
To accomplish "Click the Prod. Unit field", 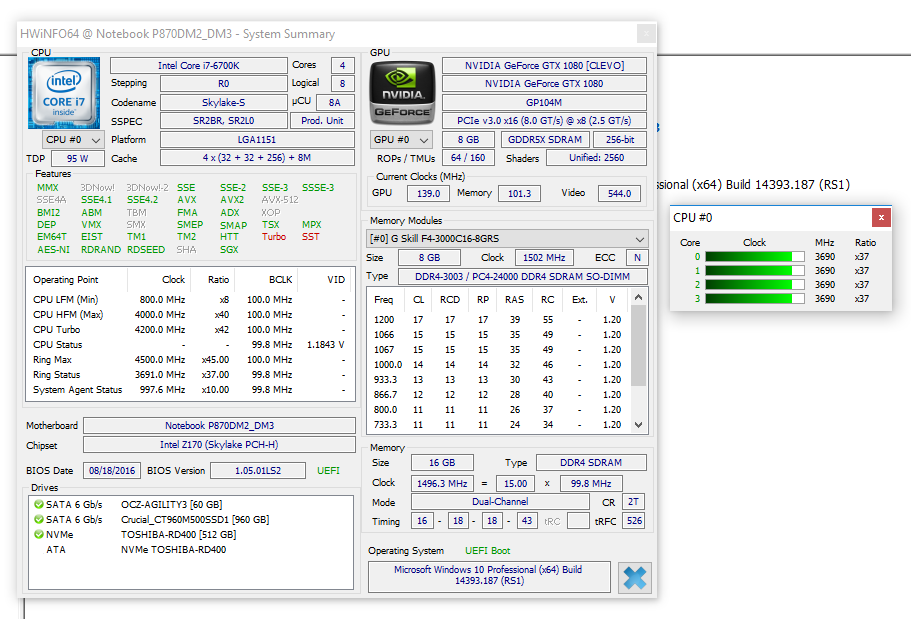I will coord(322,121).
